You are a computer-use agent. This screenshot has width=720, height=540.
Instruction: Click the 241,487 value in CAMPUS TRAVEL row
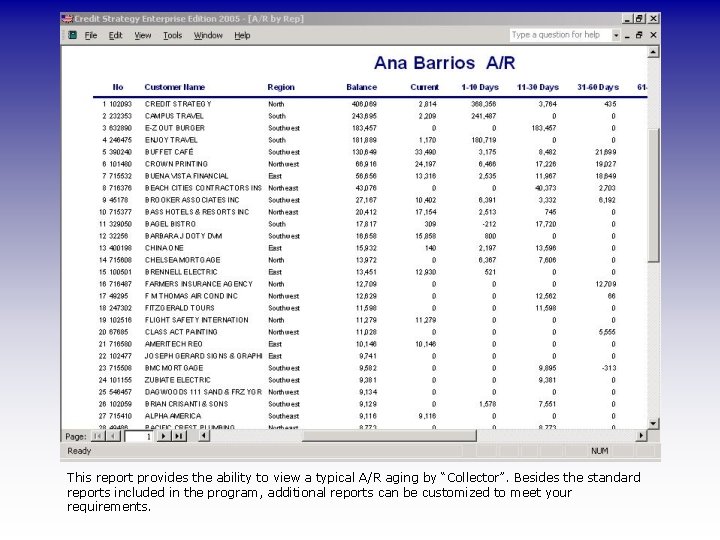[484, 116]
